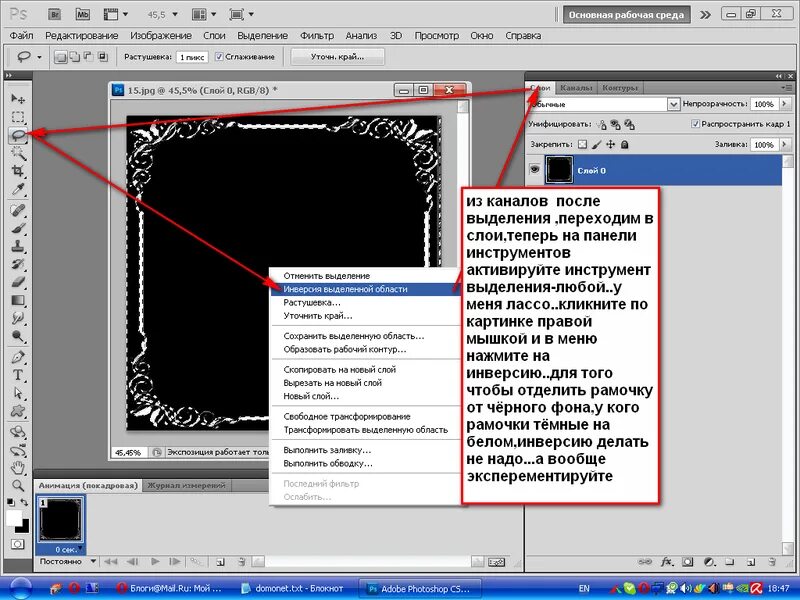
Task: Toggle lock transparent pixels
Action: coord(582,144)
